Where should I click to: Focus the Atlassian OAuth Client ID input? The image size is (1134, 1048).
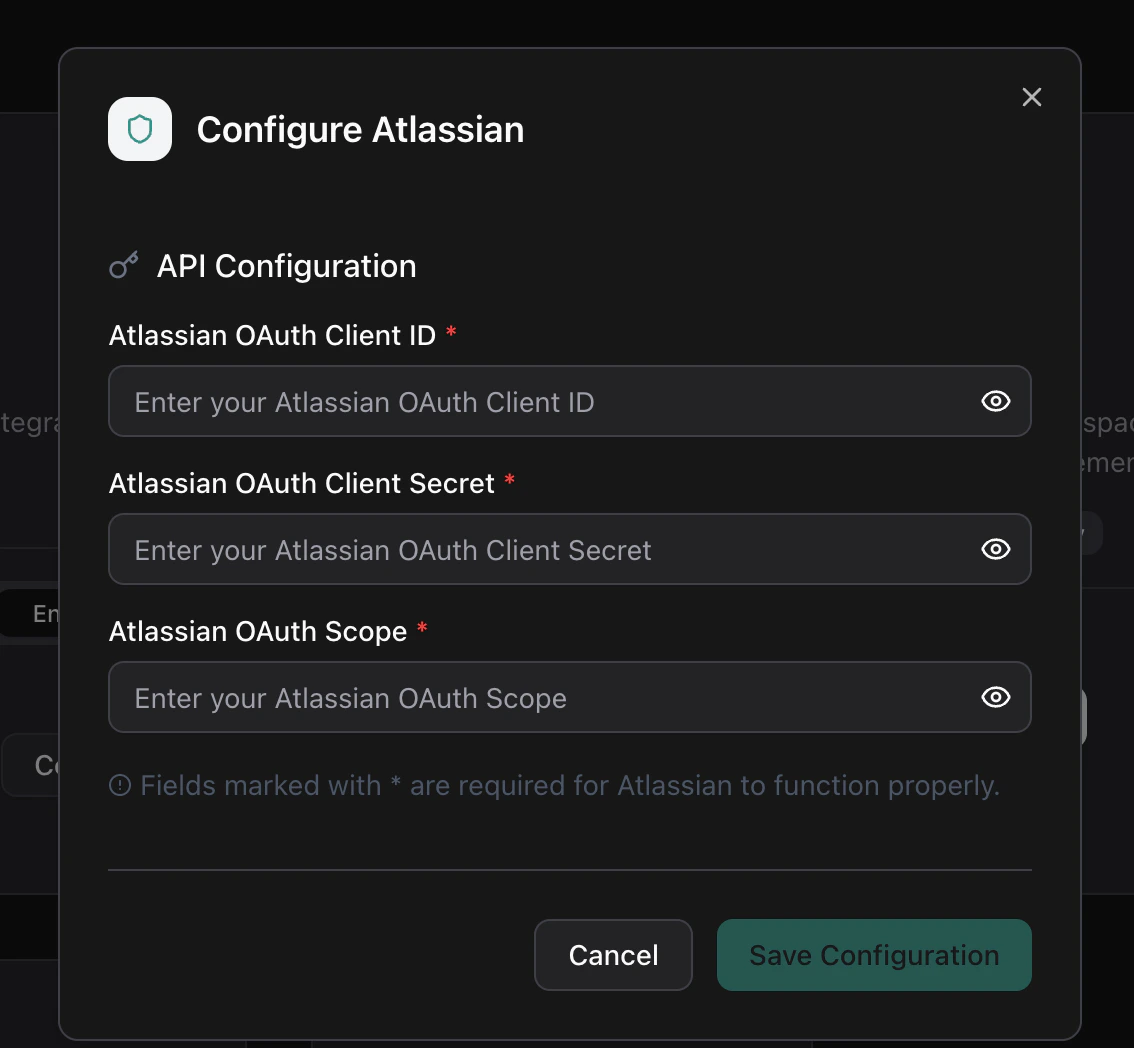(540, 401)
